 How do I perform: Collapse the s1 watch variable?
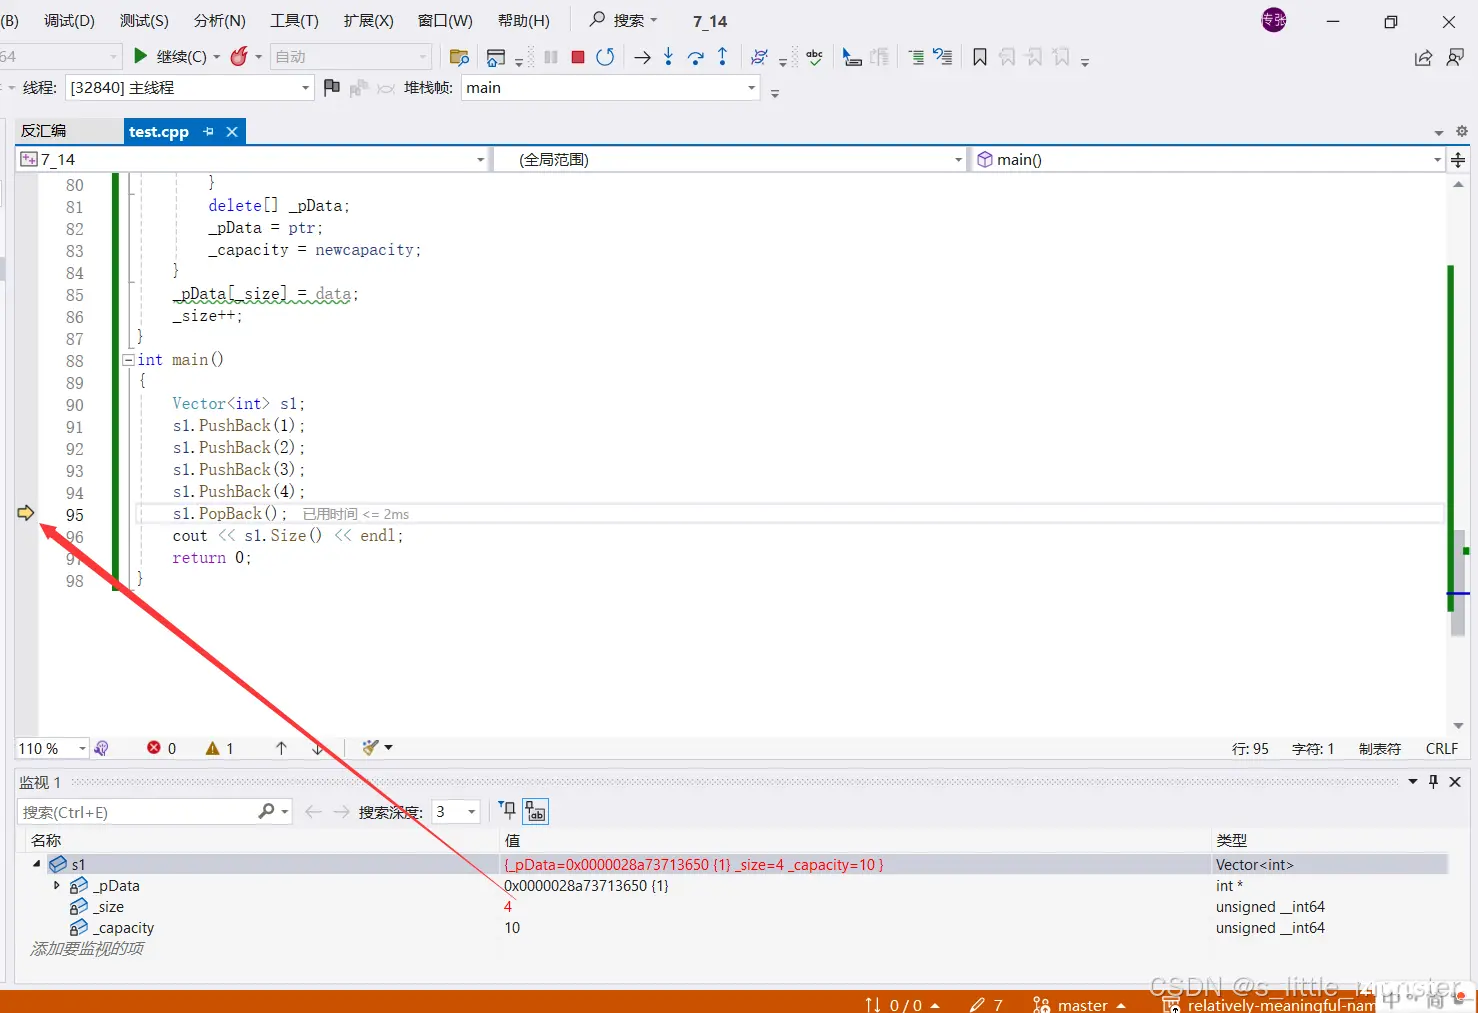pos(37,864)
